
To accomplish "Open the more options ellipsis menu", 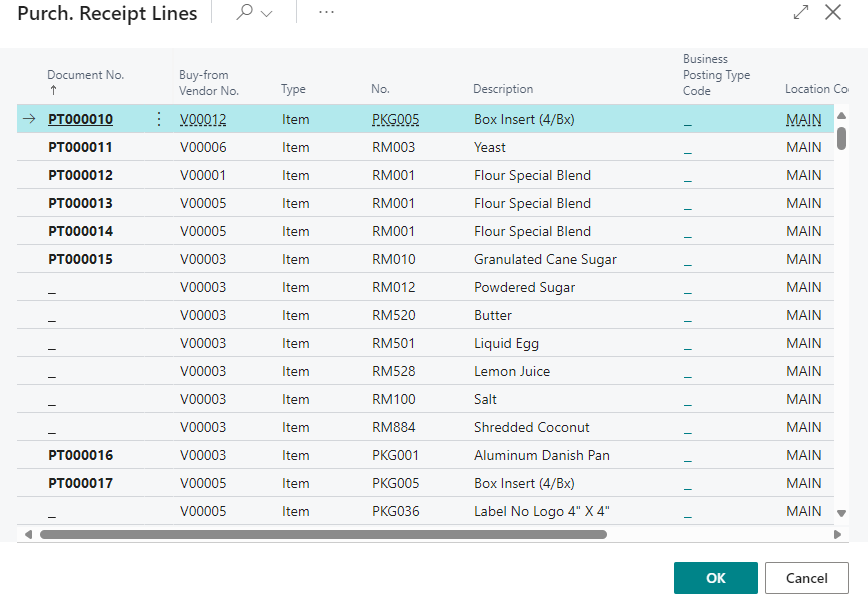I will [x=326, y=12].
